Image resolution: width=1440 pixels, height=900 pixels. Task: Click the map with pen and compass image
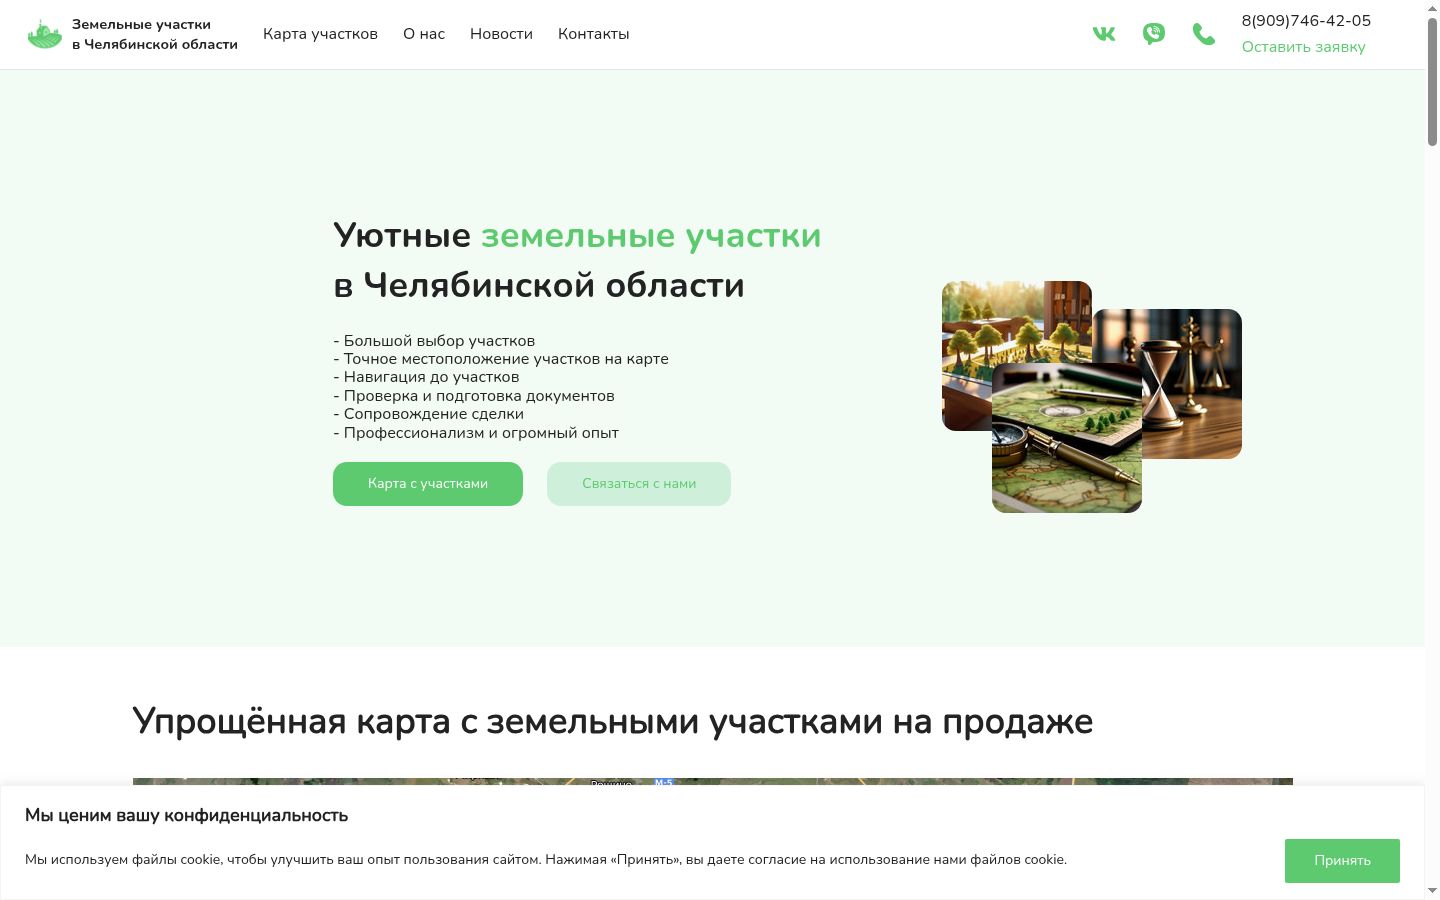(x=1067, y=438)
